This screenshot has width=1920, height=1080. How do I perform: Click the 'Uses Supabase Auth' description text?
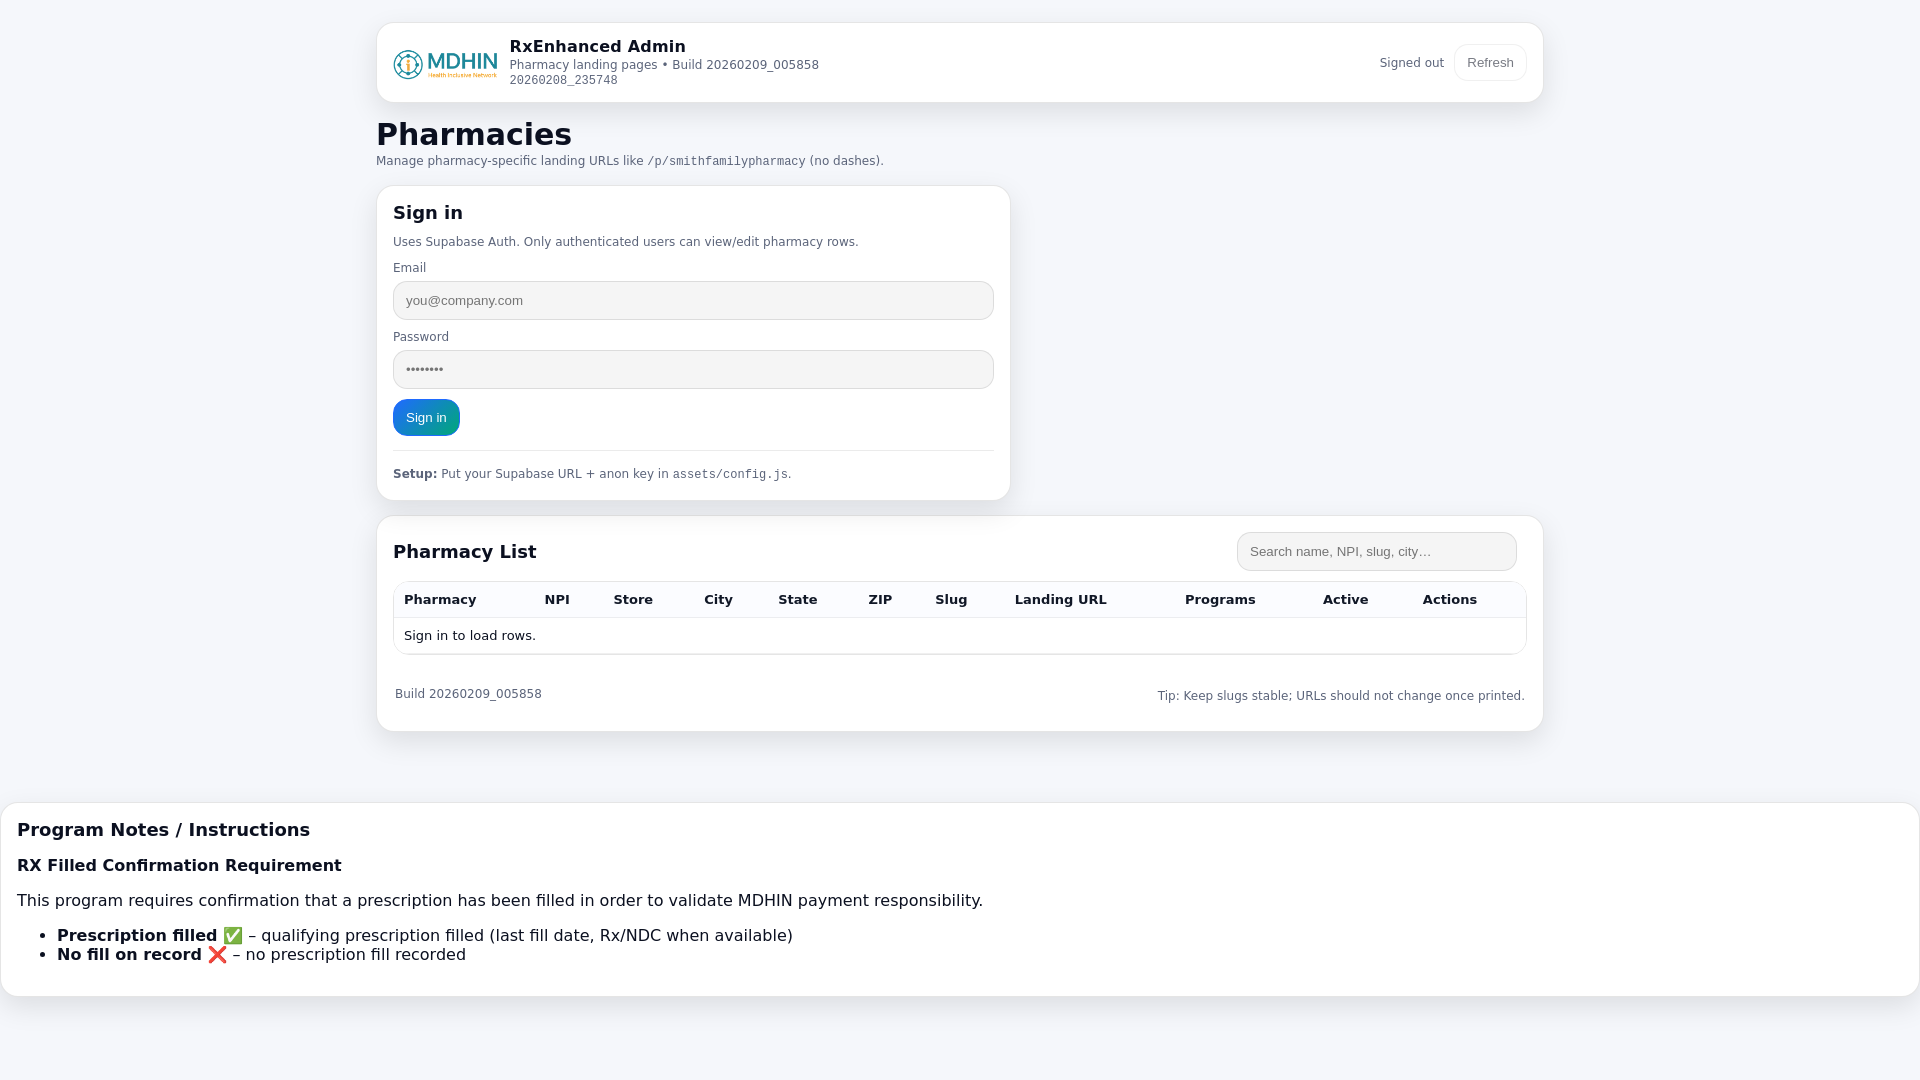pos(625,242)
